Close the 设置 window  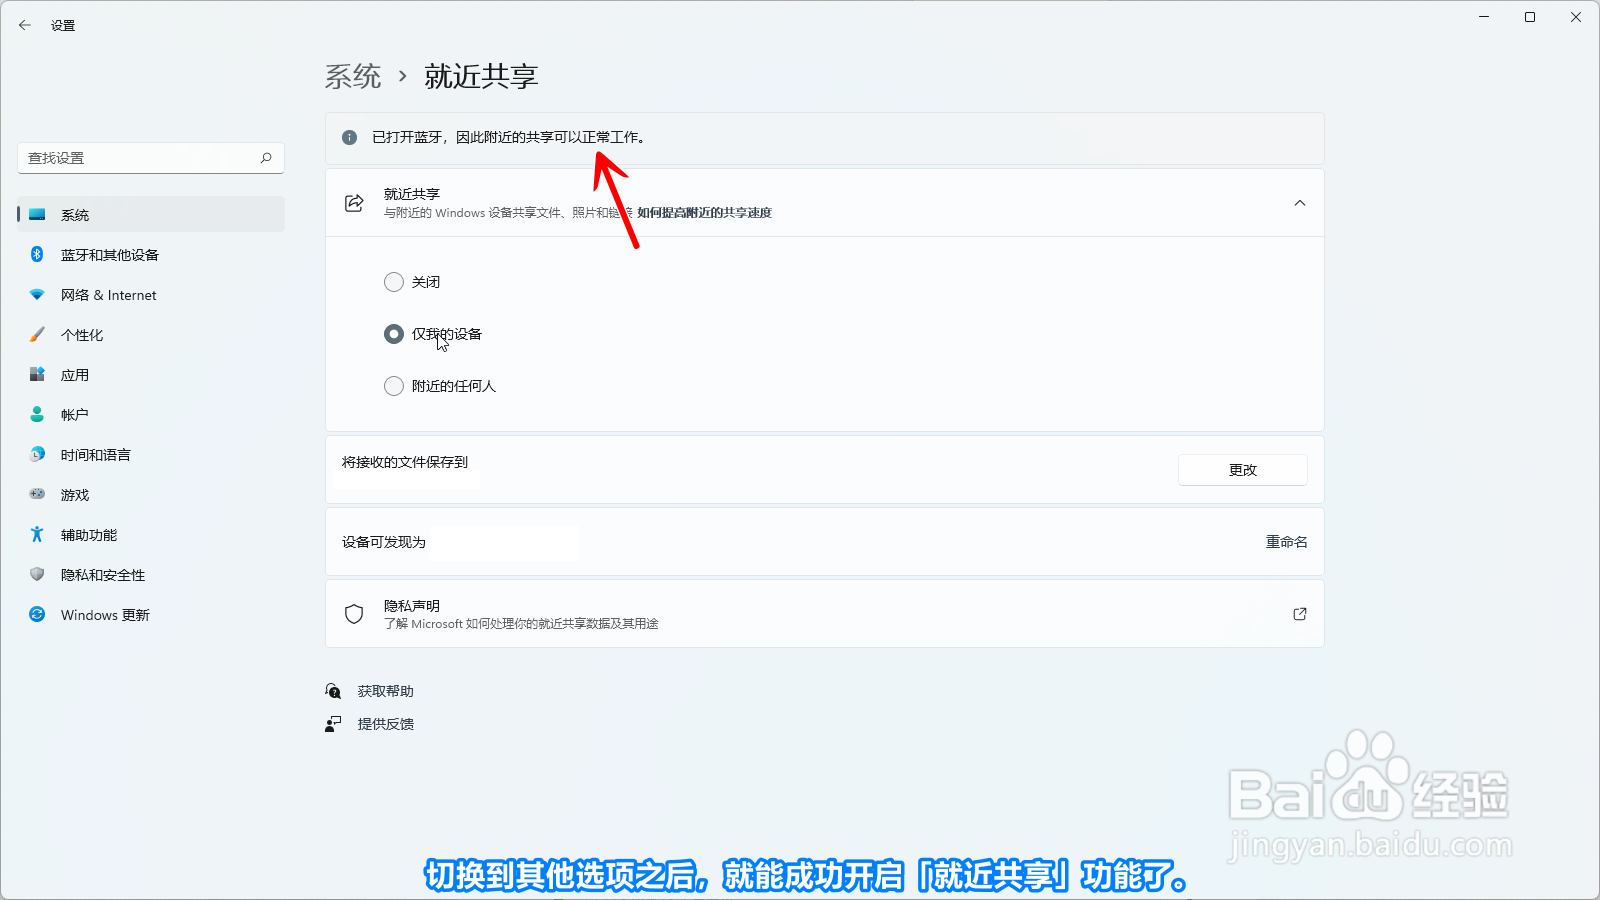point(1576,17)
